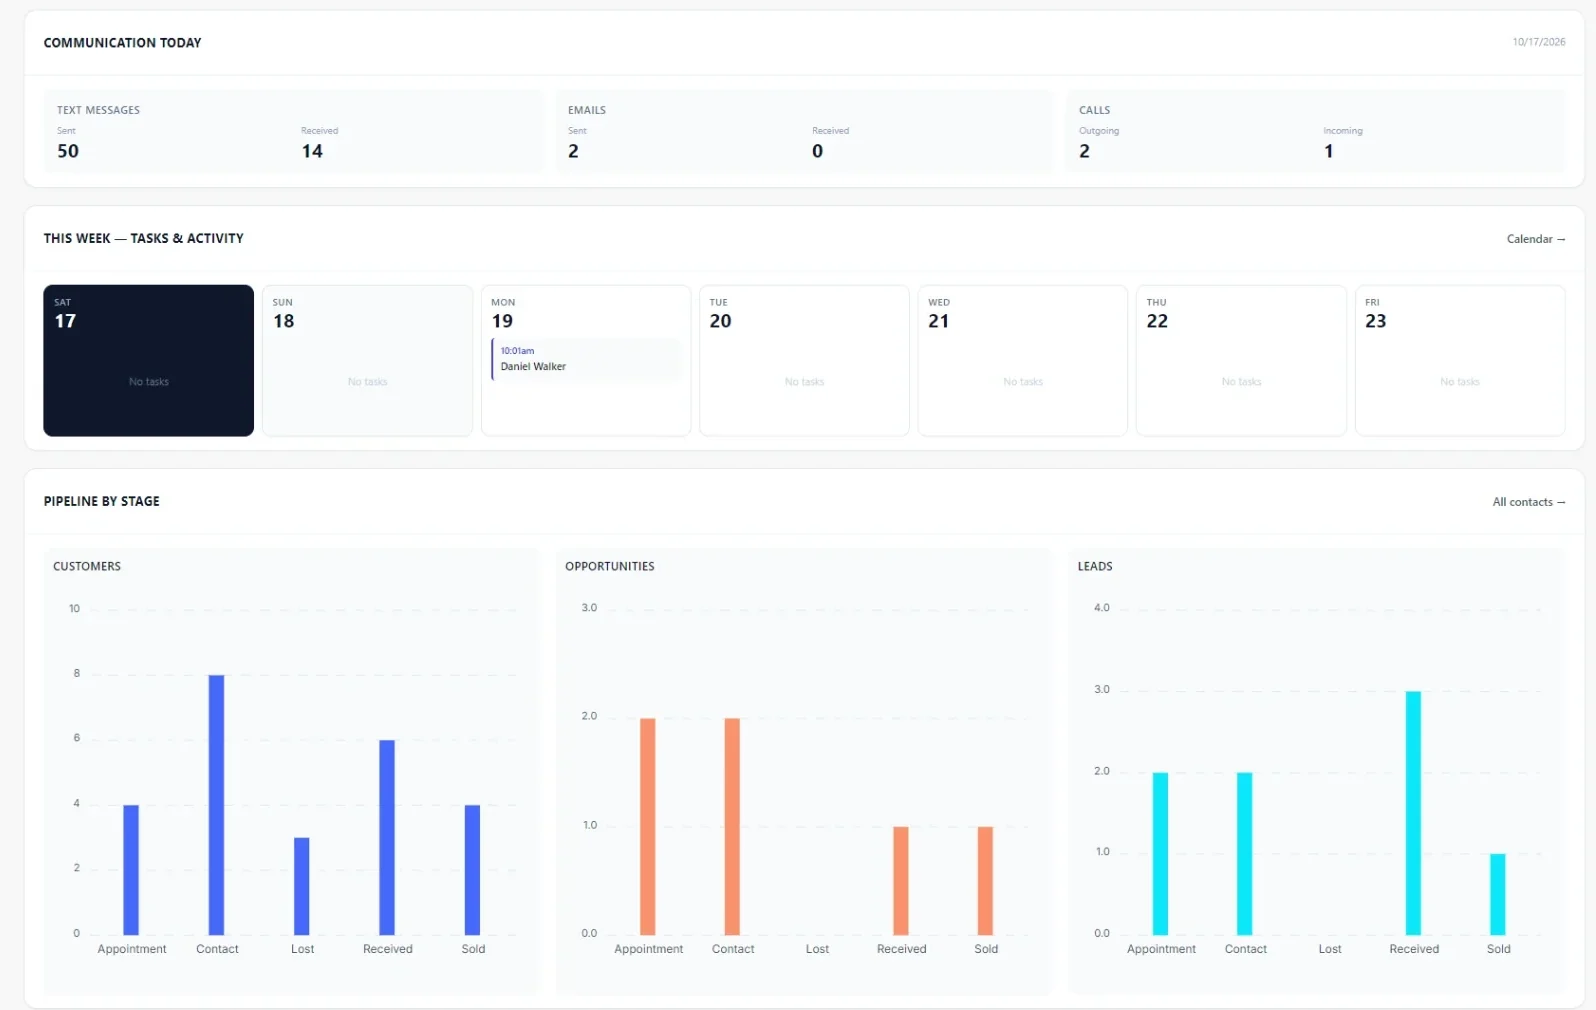This screenshot has width=1596, height=1010.
Task: Click the Leads chart Contact bar
Action: click(1244, 854)
